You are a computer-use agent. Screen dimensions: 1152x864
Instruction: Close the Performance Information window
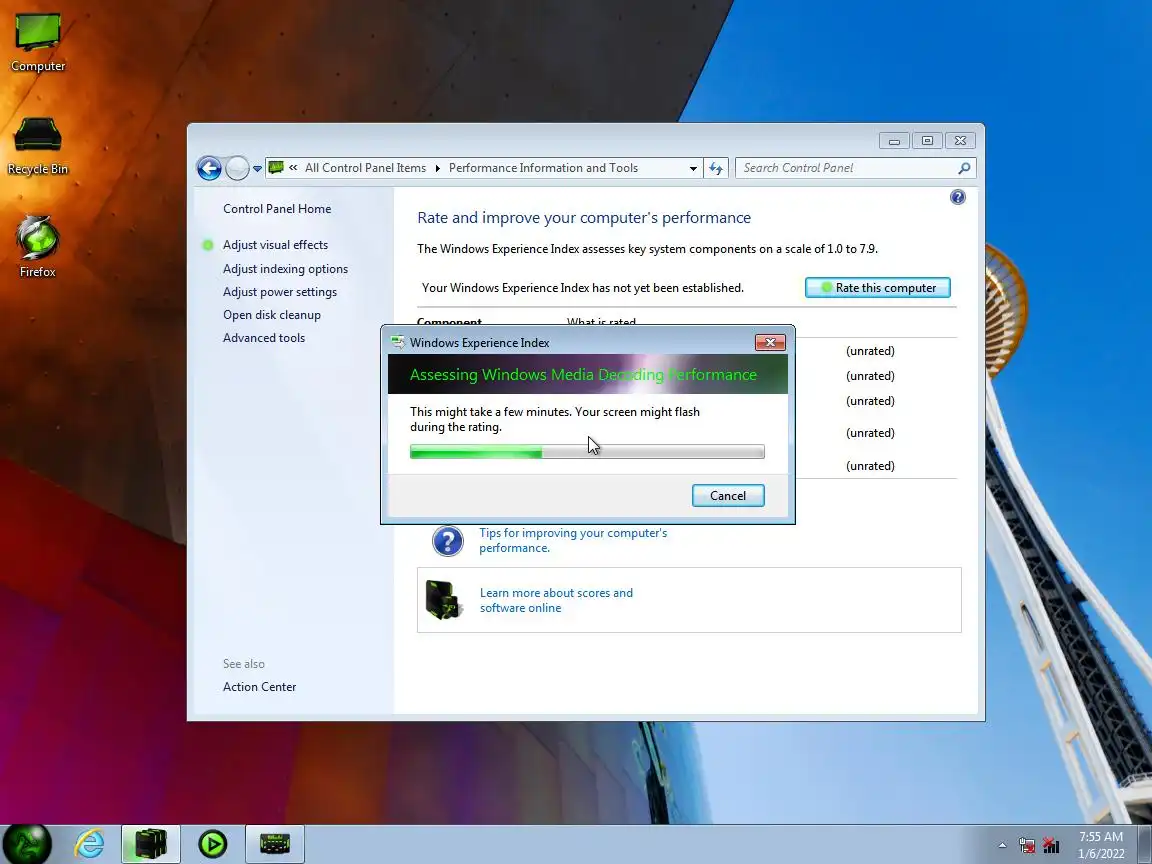(x=960, y=140)
